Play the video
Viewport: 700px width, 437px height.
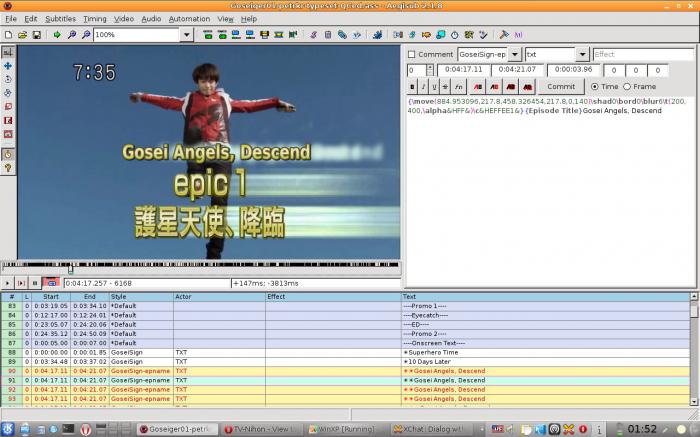click(8, 283)
